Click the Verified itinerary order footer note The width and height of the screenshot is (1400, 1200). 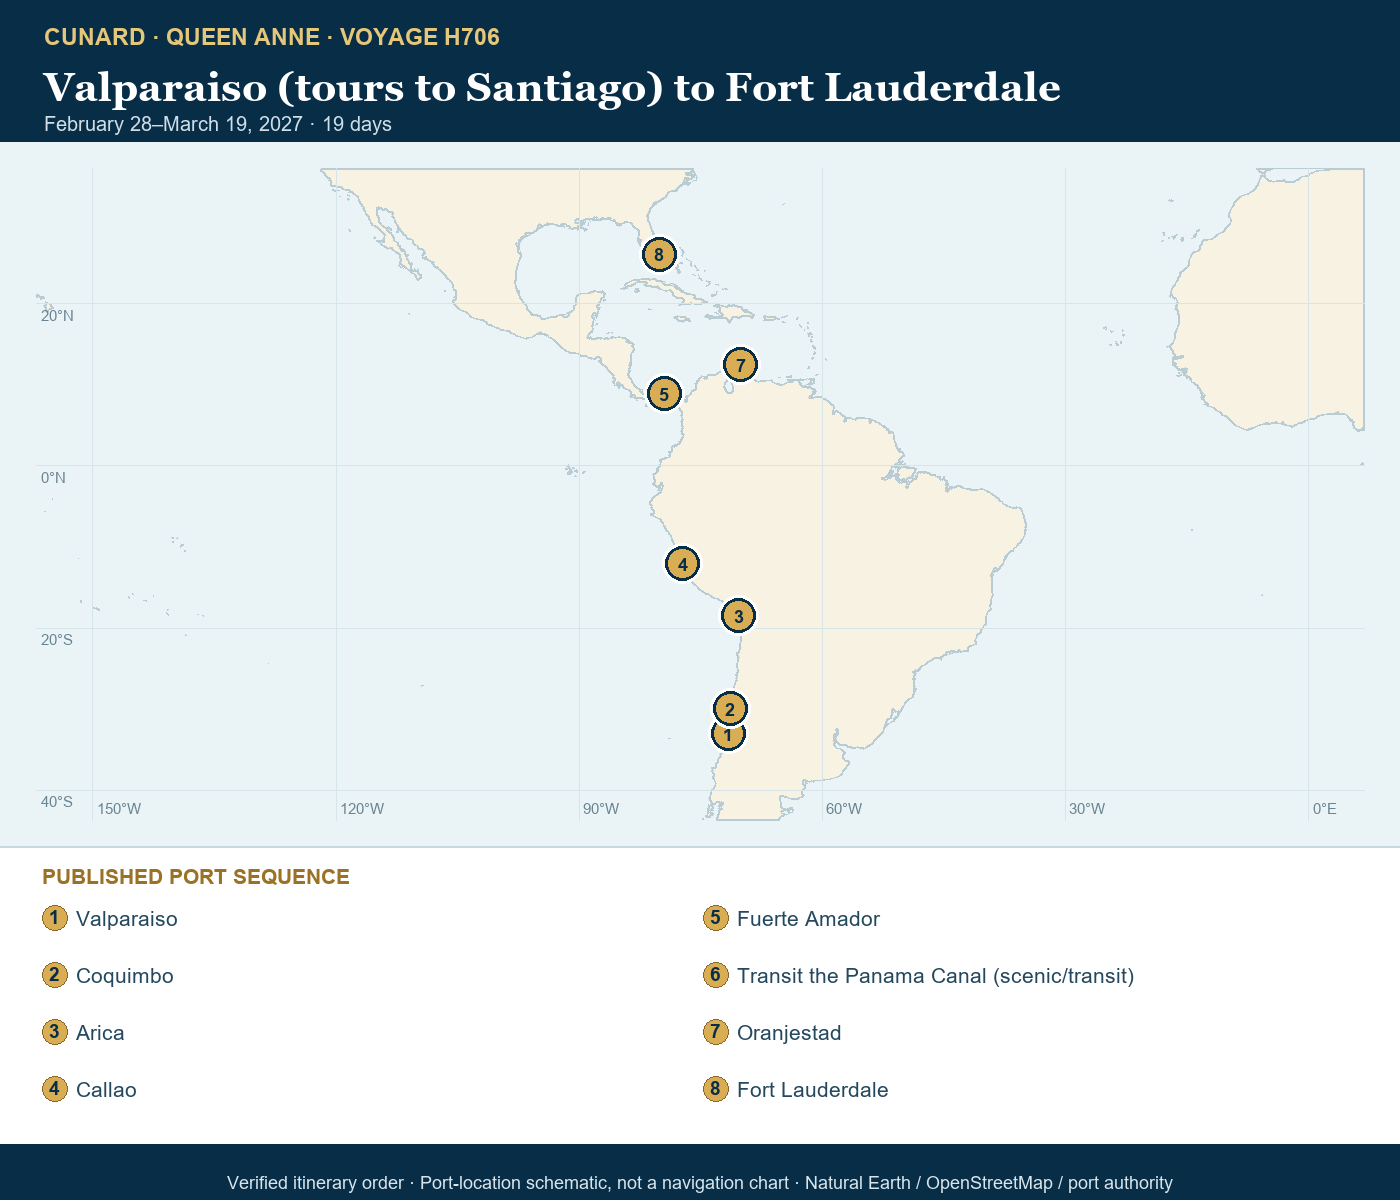[x=700, y=1183]
